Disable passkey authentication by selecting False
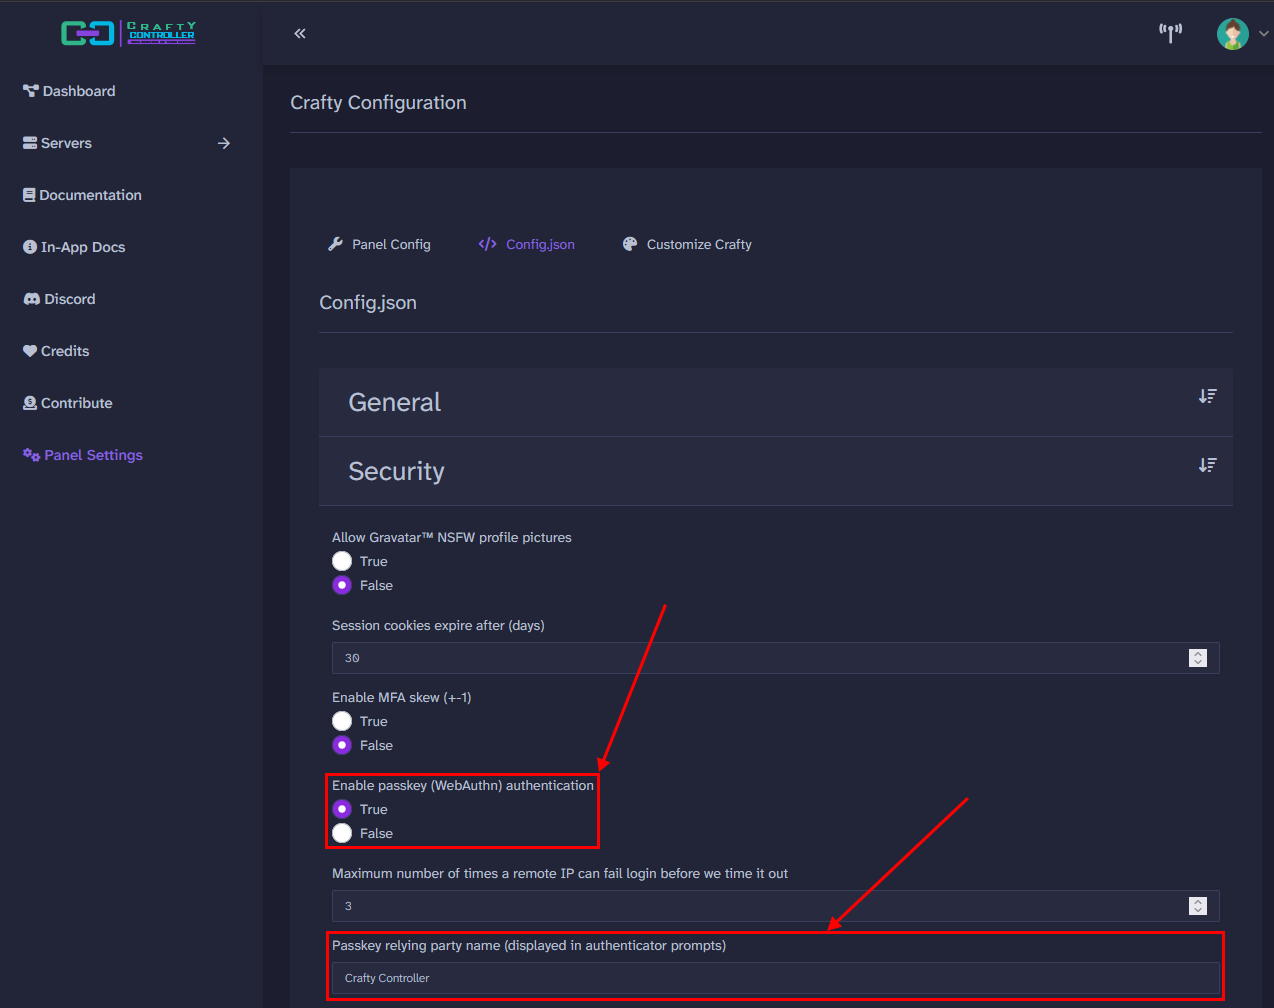Viewport: 1274px width, 1008px height. tap(343, 833)
